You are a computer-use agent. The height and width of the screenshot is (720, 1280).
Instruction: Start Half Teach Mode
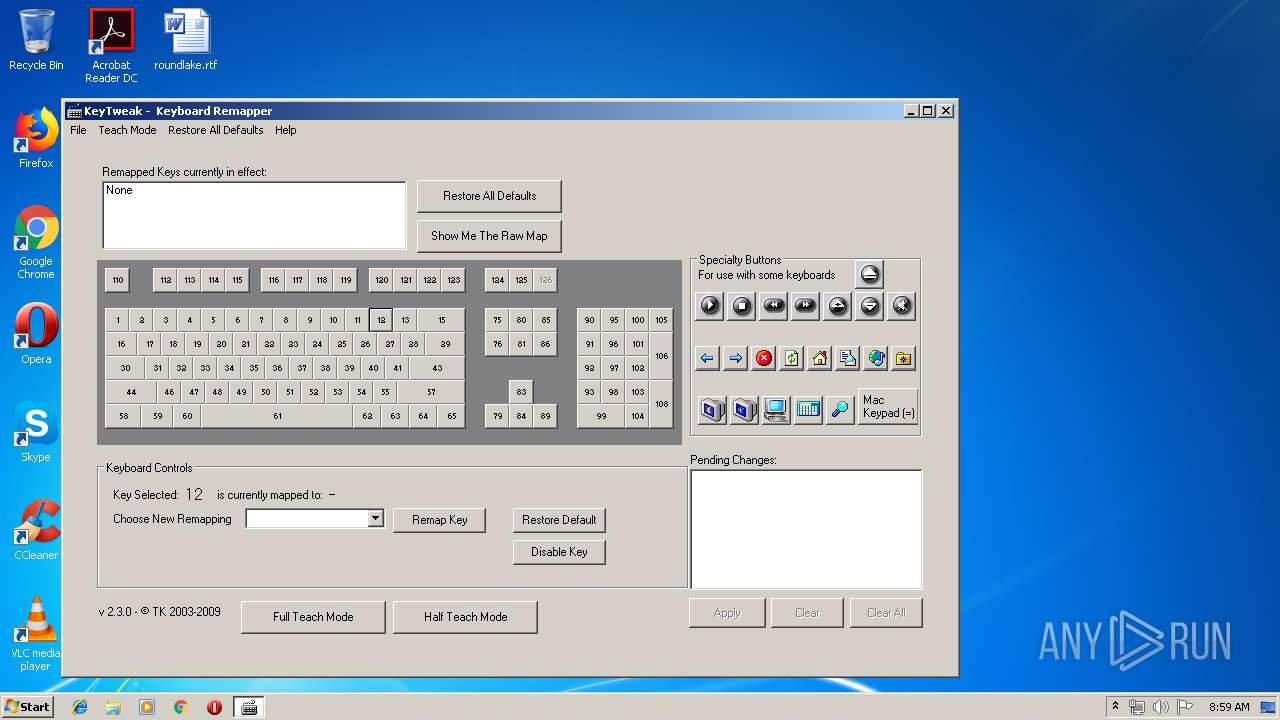(466, 617)
